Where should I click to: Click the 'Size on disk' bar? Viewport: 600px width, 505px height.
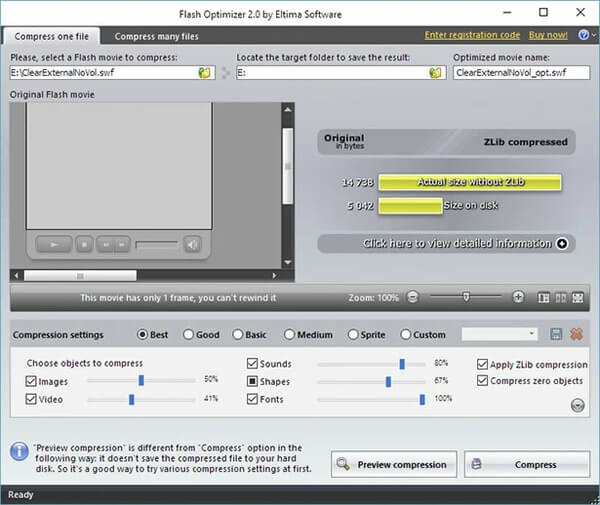(x=410, y=206)
